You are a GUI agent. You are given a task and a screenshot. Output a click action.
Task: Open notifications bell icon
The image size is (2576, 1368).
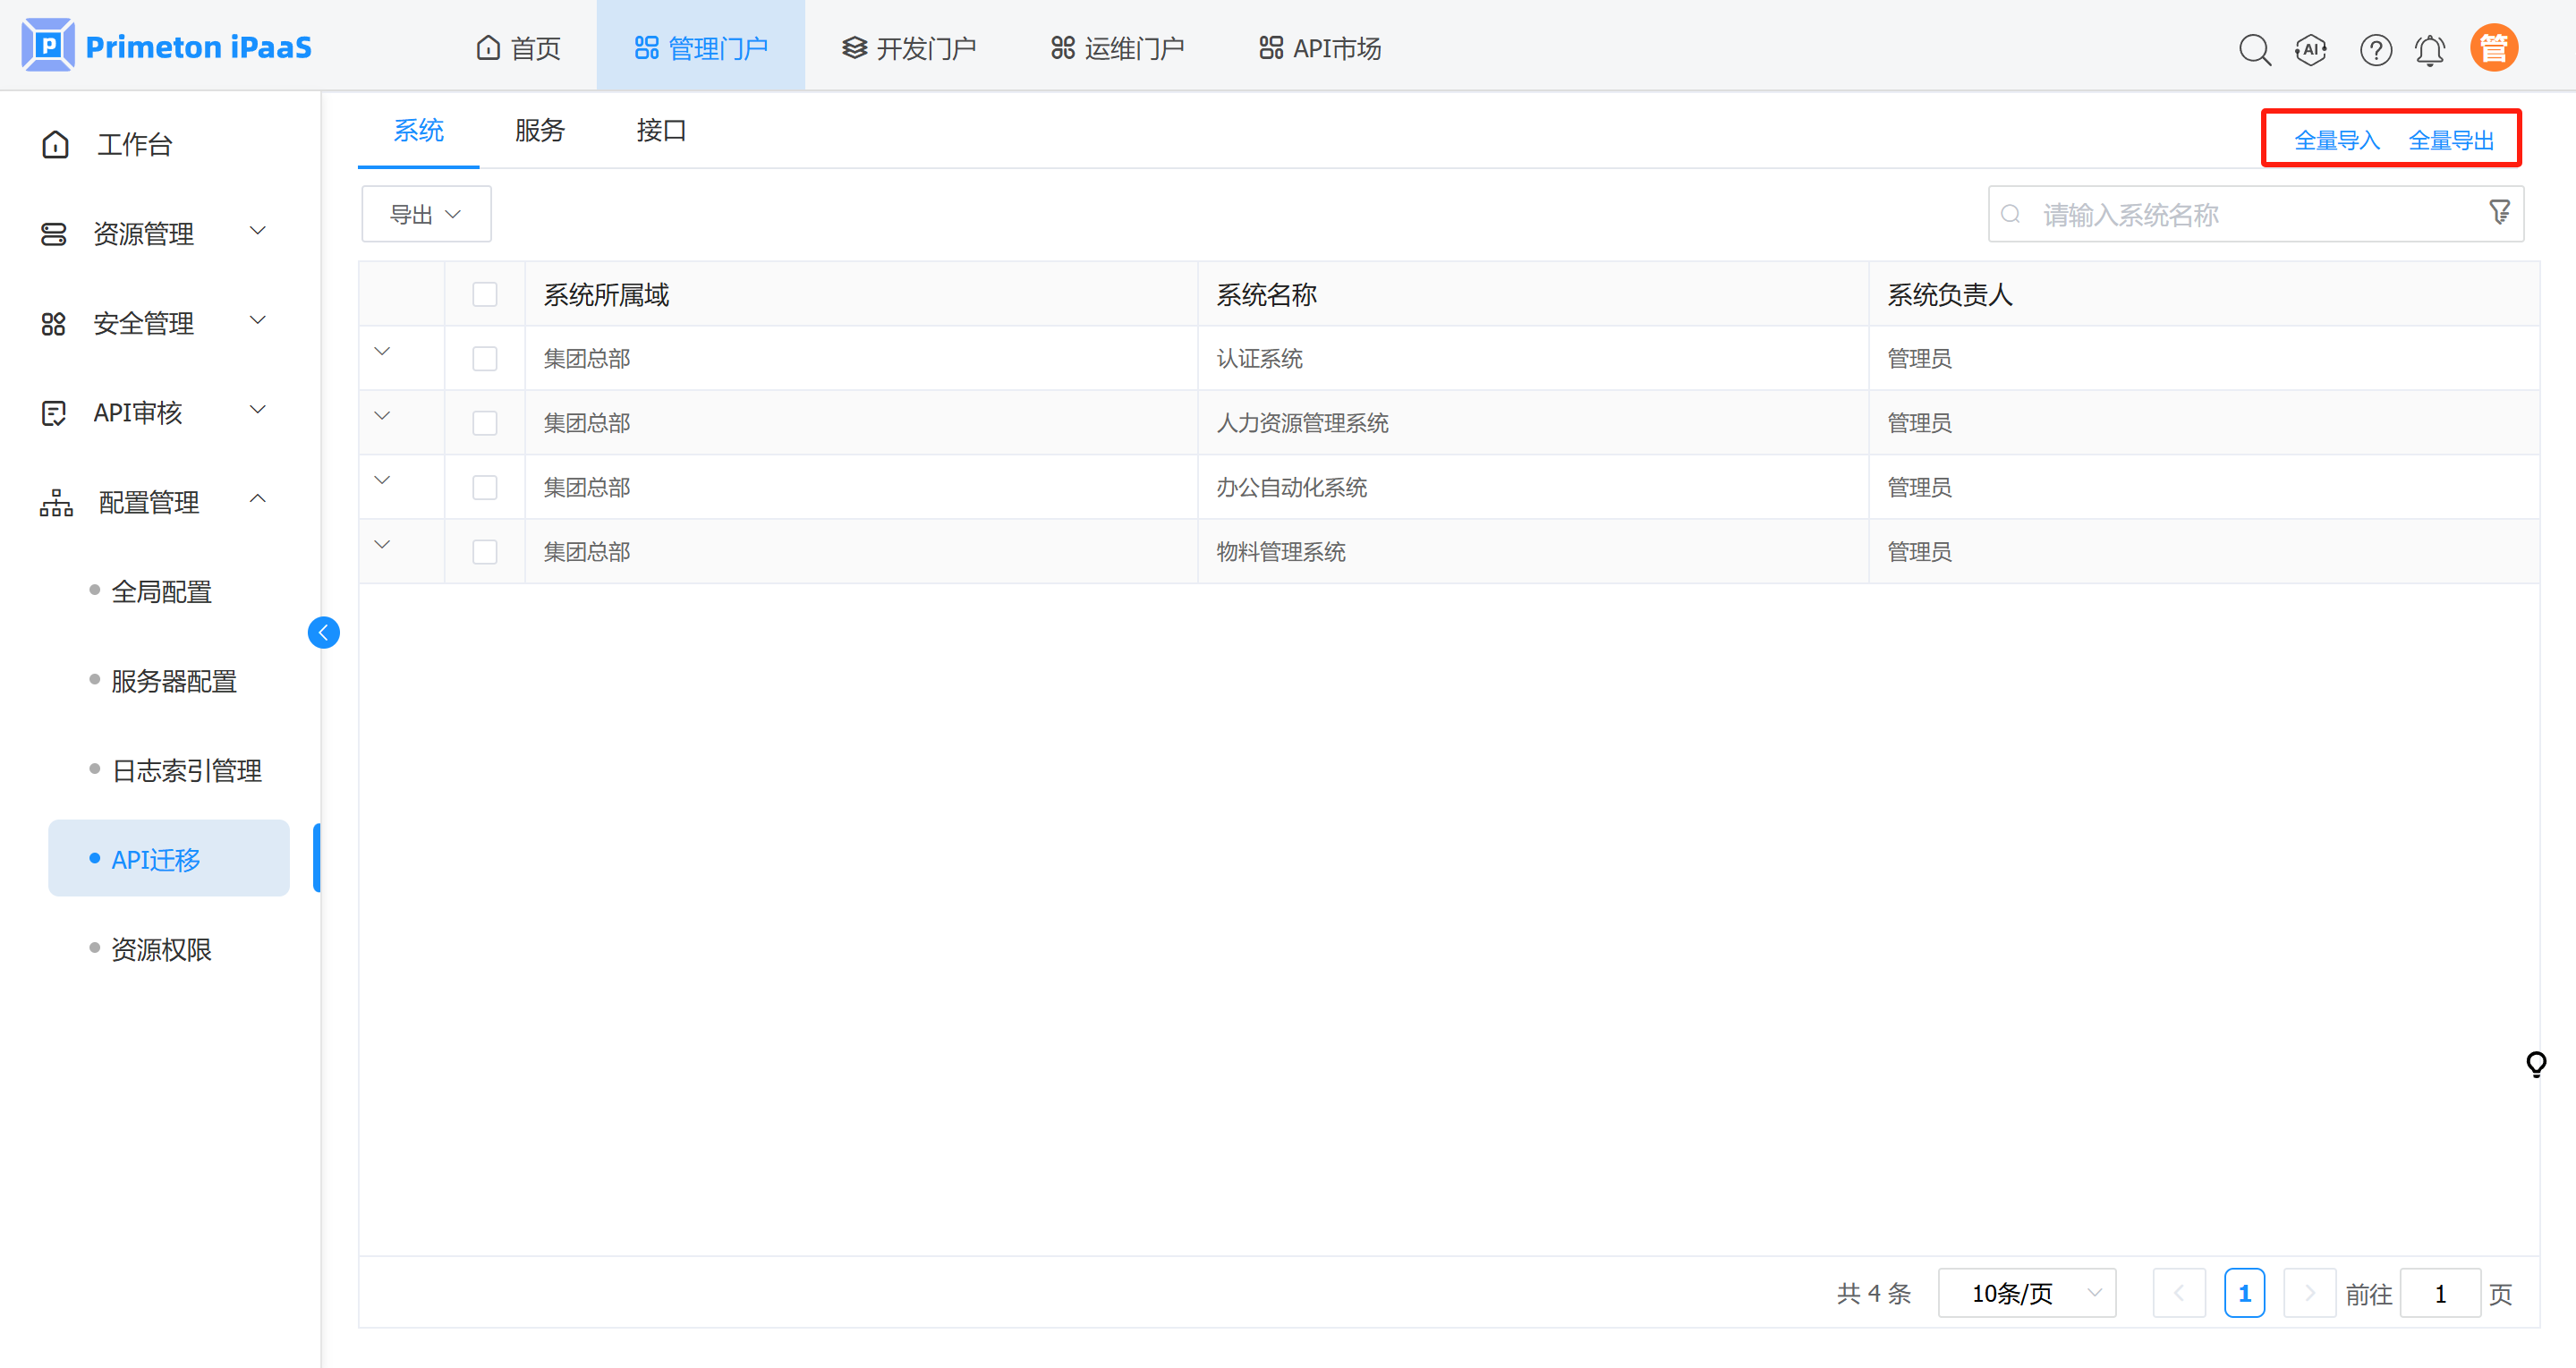click(2429, 49)
